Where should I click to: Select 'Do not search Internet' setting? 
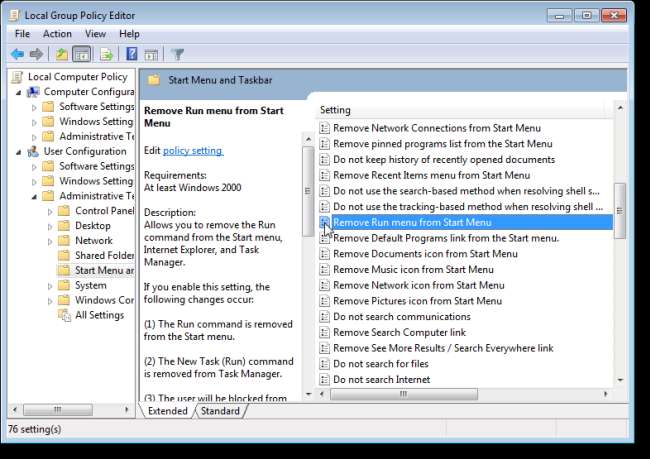click(381, 379)
